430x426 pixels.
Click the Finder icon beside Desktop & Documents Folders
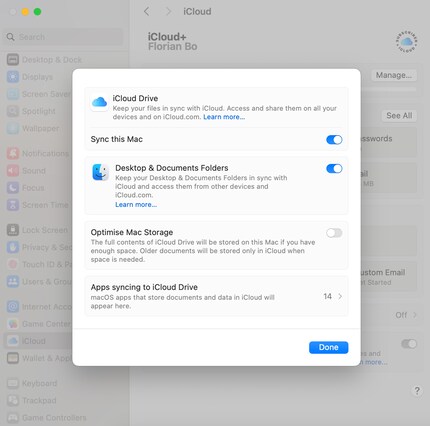[x=100, y=172]
